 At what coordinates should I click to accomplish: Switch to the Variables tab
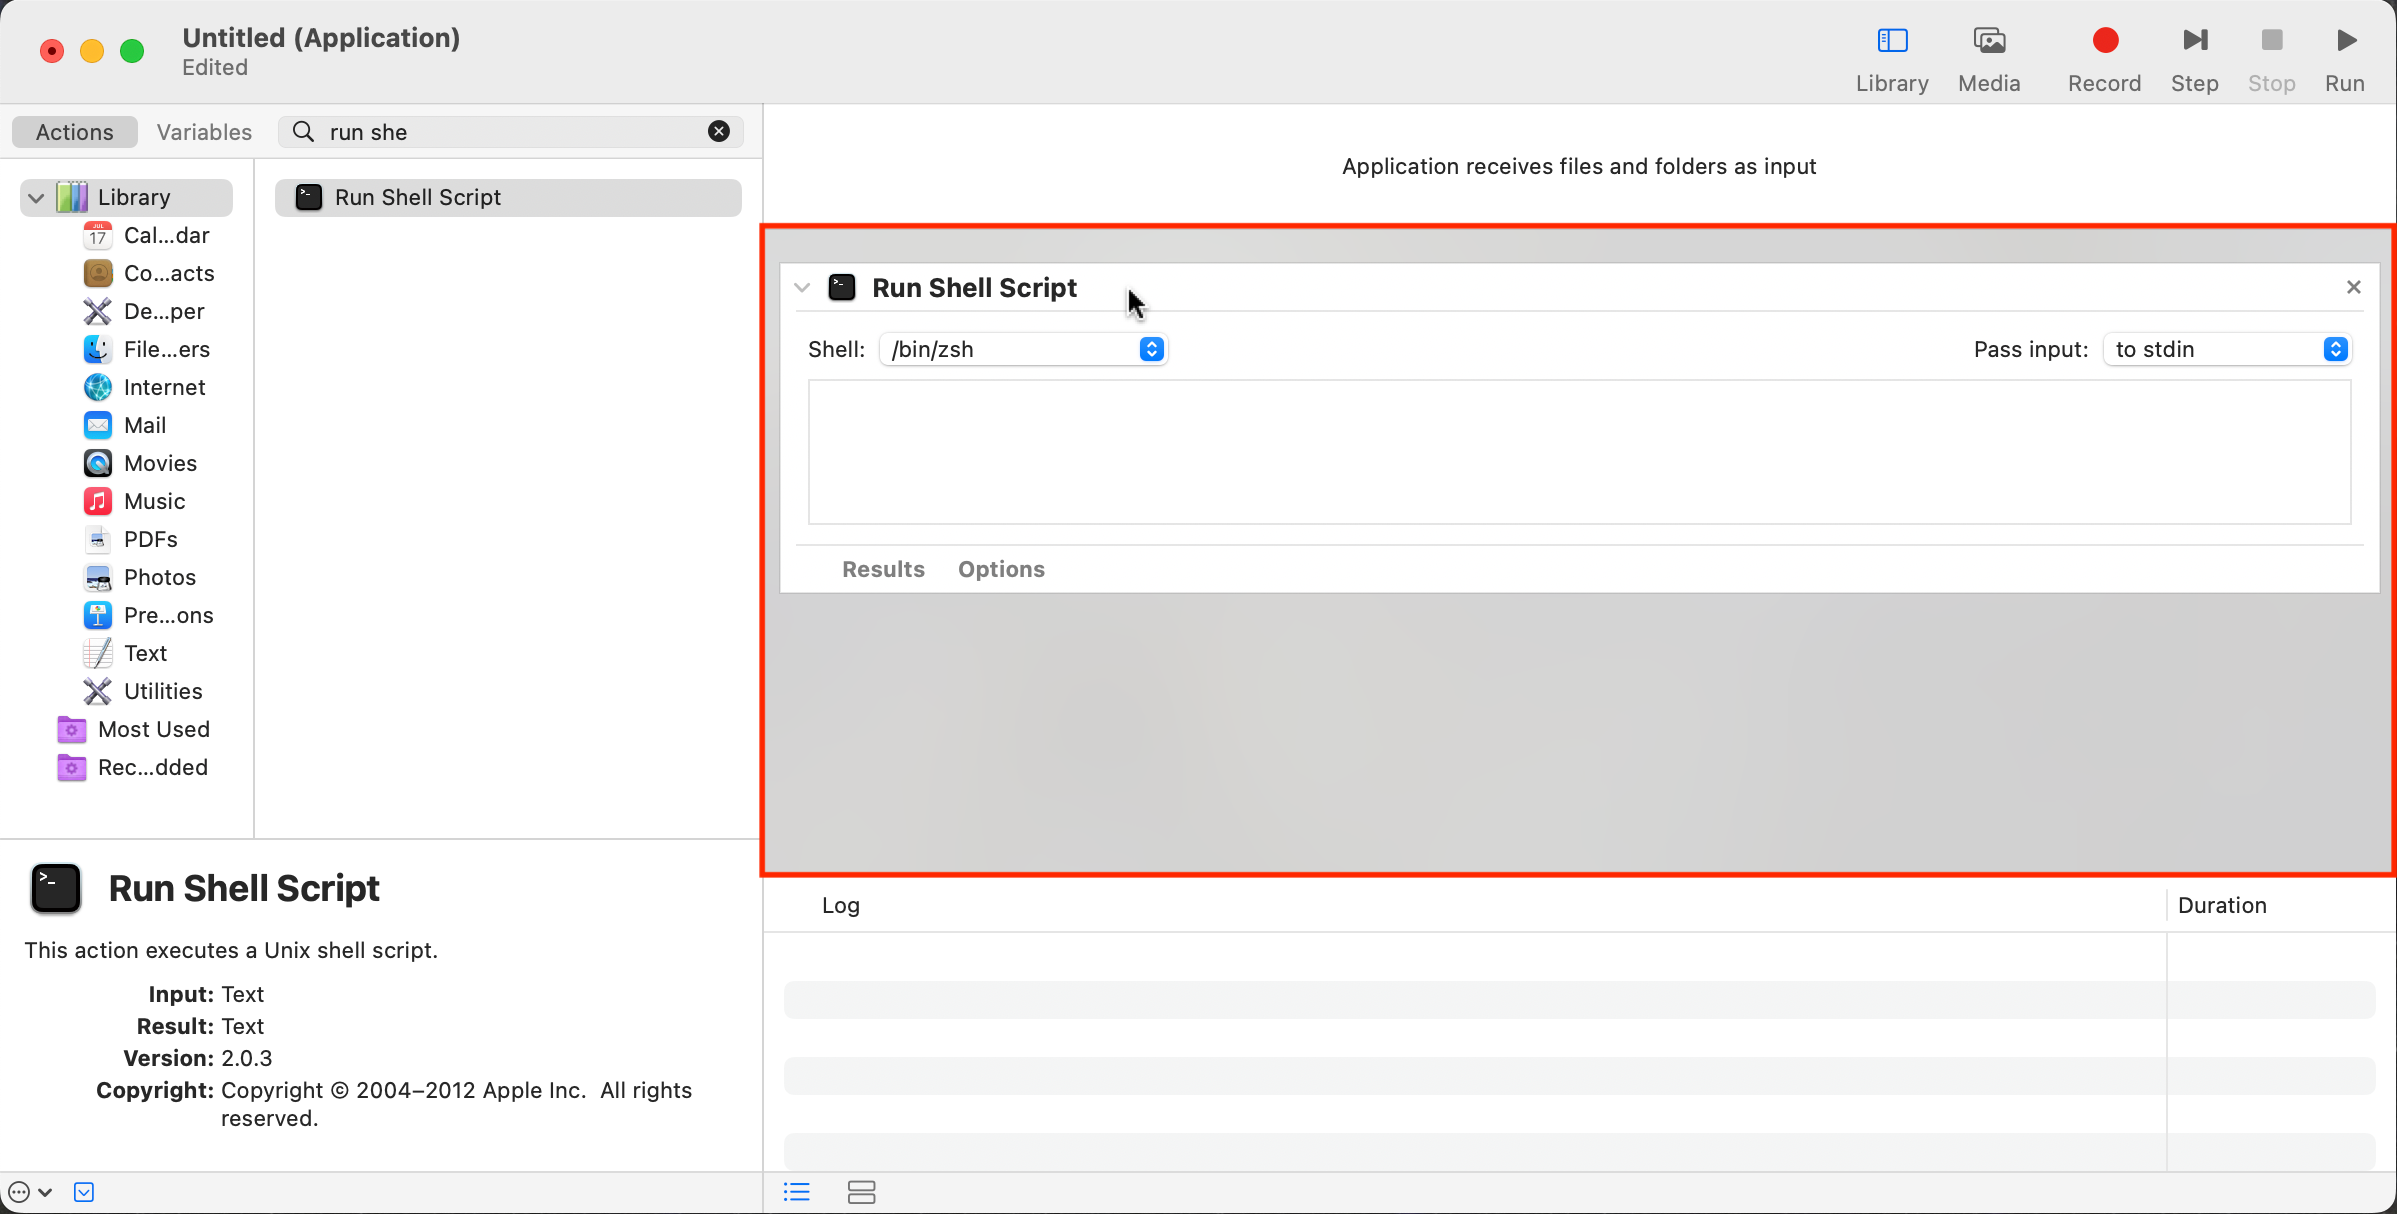[x=204, y=132]
